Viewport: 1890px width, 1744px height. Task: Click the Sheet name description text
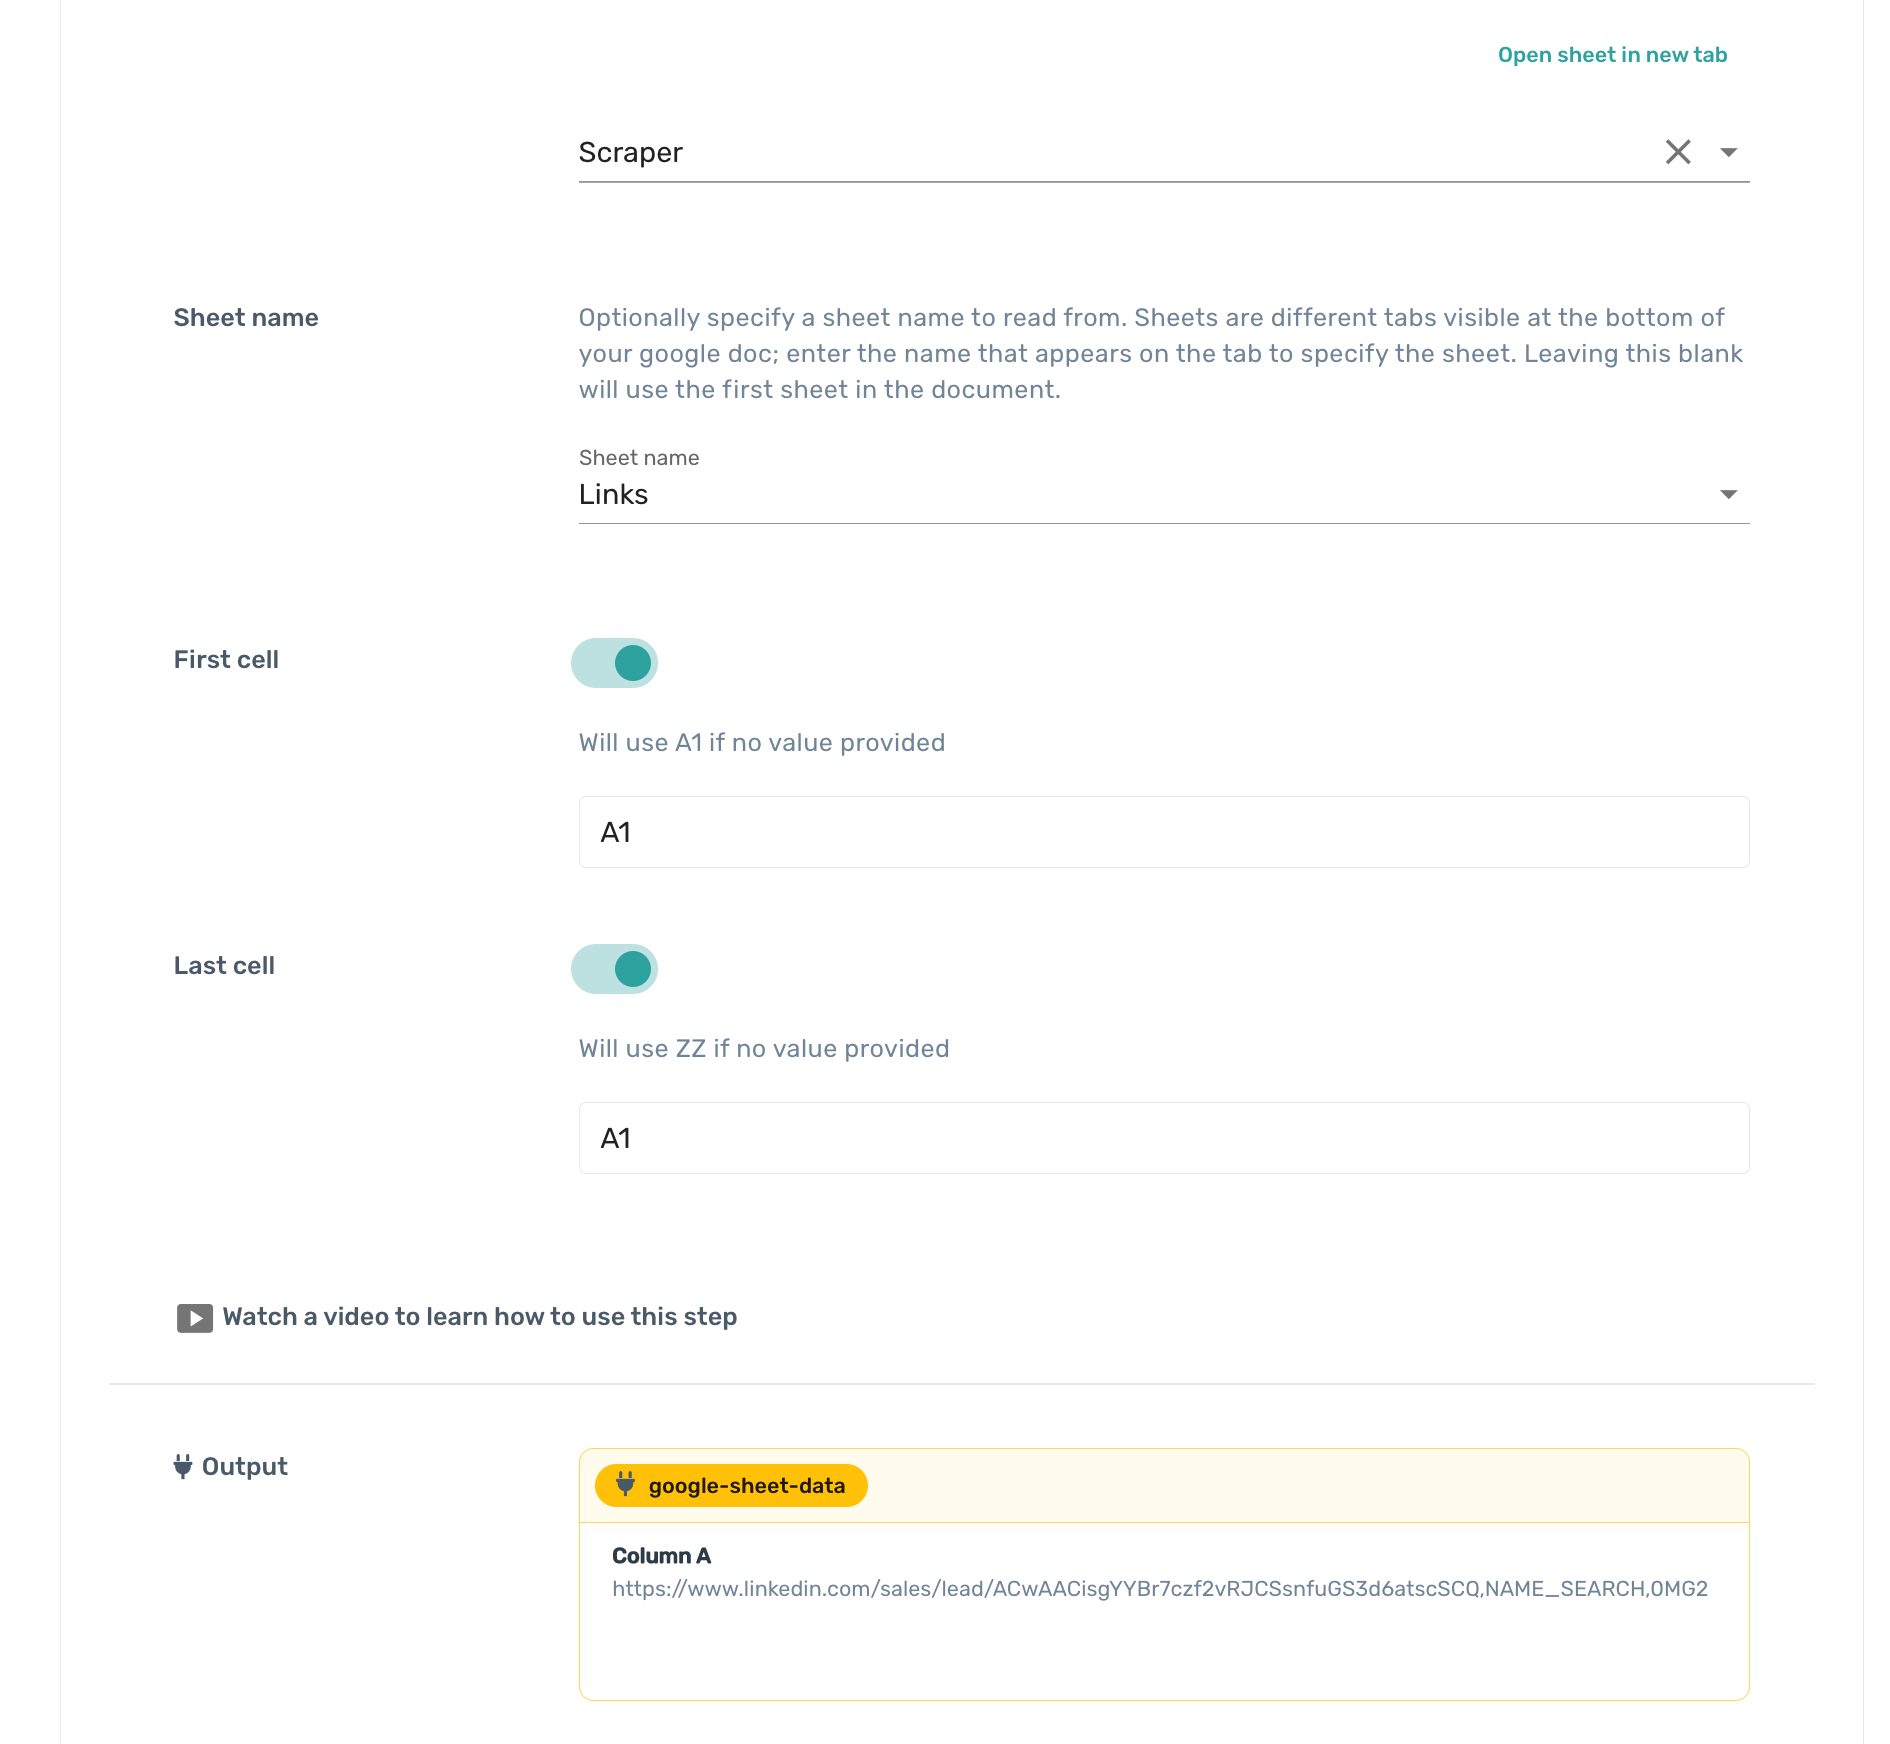[x=1160, y=353]
